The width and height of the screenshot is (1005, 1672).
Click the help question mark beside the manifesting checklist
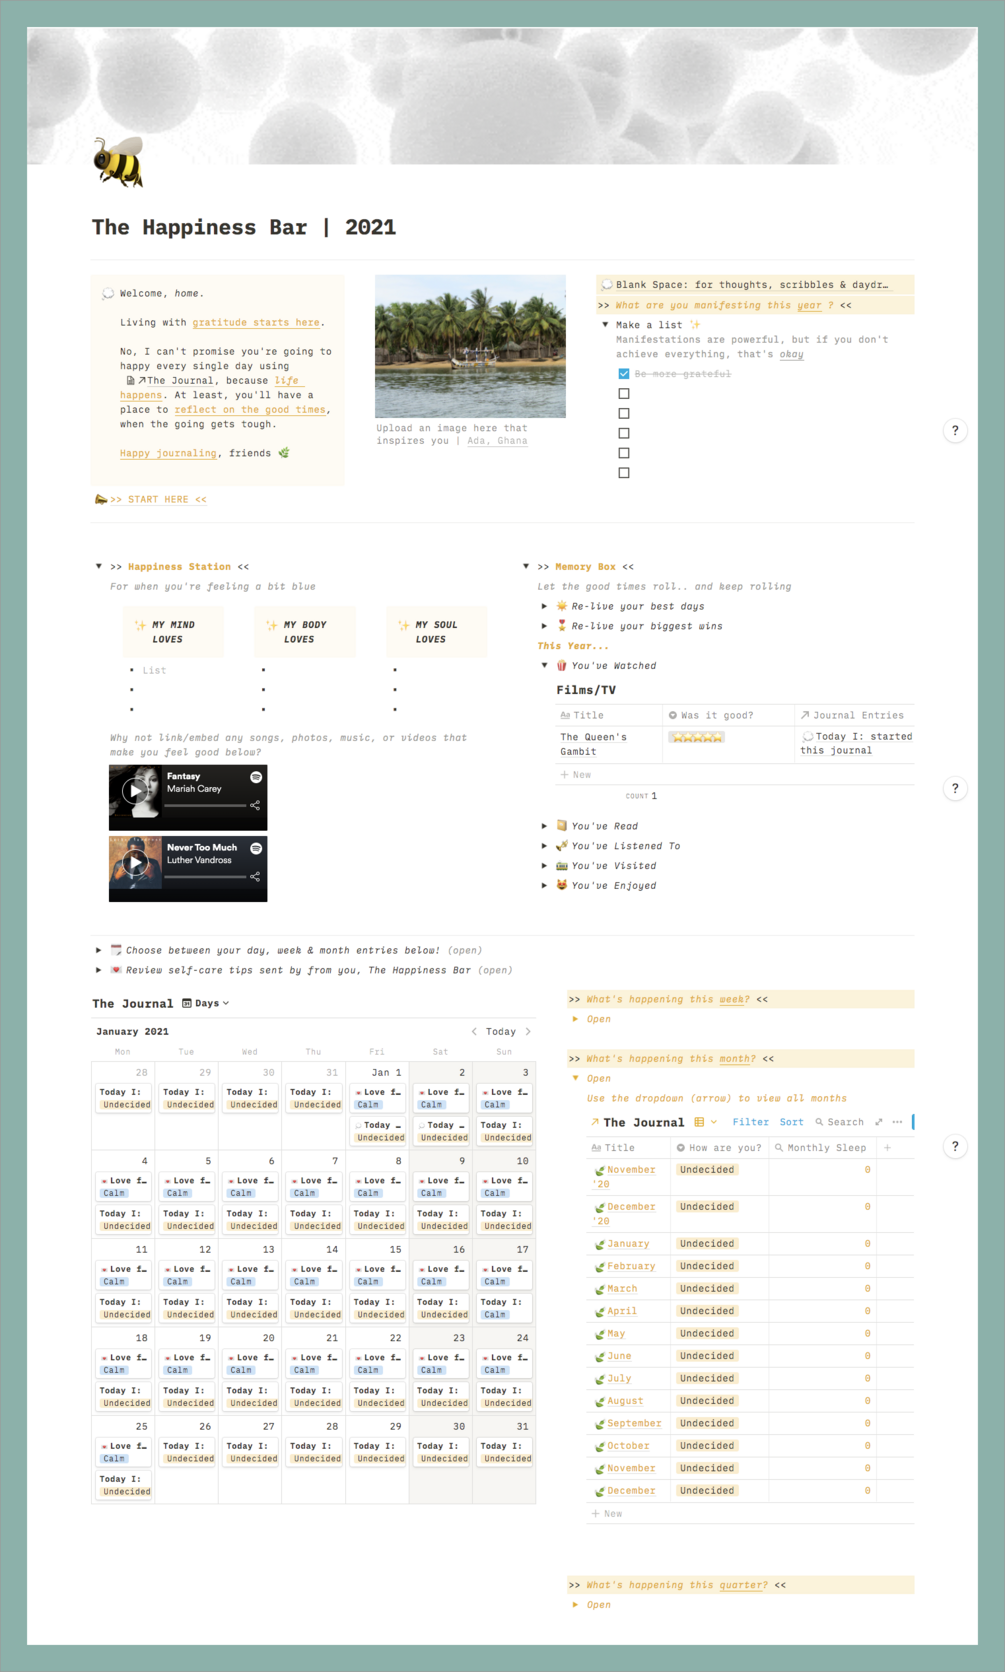coord(955,431)
